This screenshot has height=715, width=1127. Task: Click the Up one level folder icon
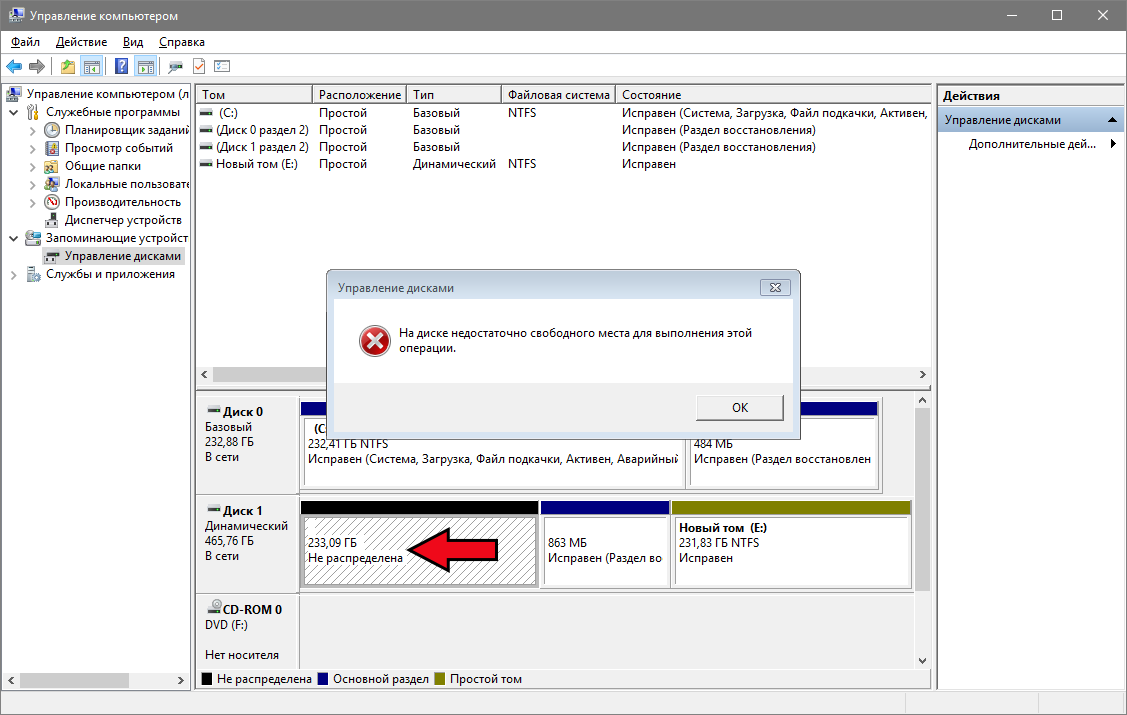tap(67, 66)
